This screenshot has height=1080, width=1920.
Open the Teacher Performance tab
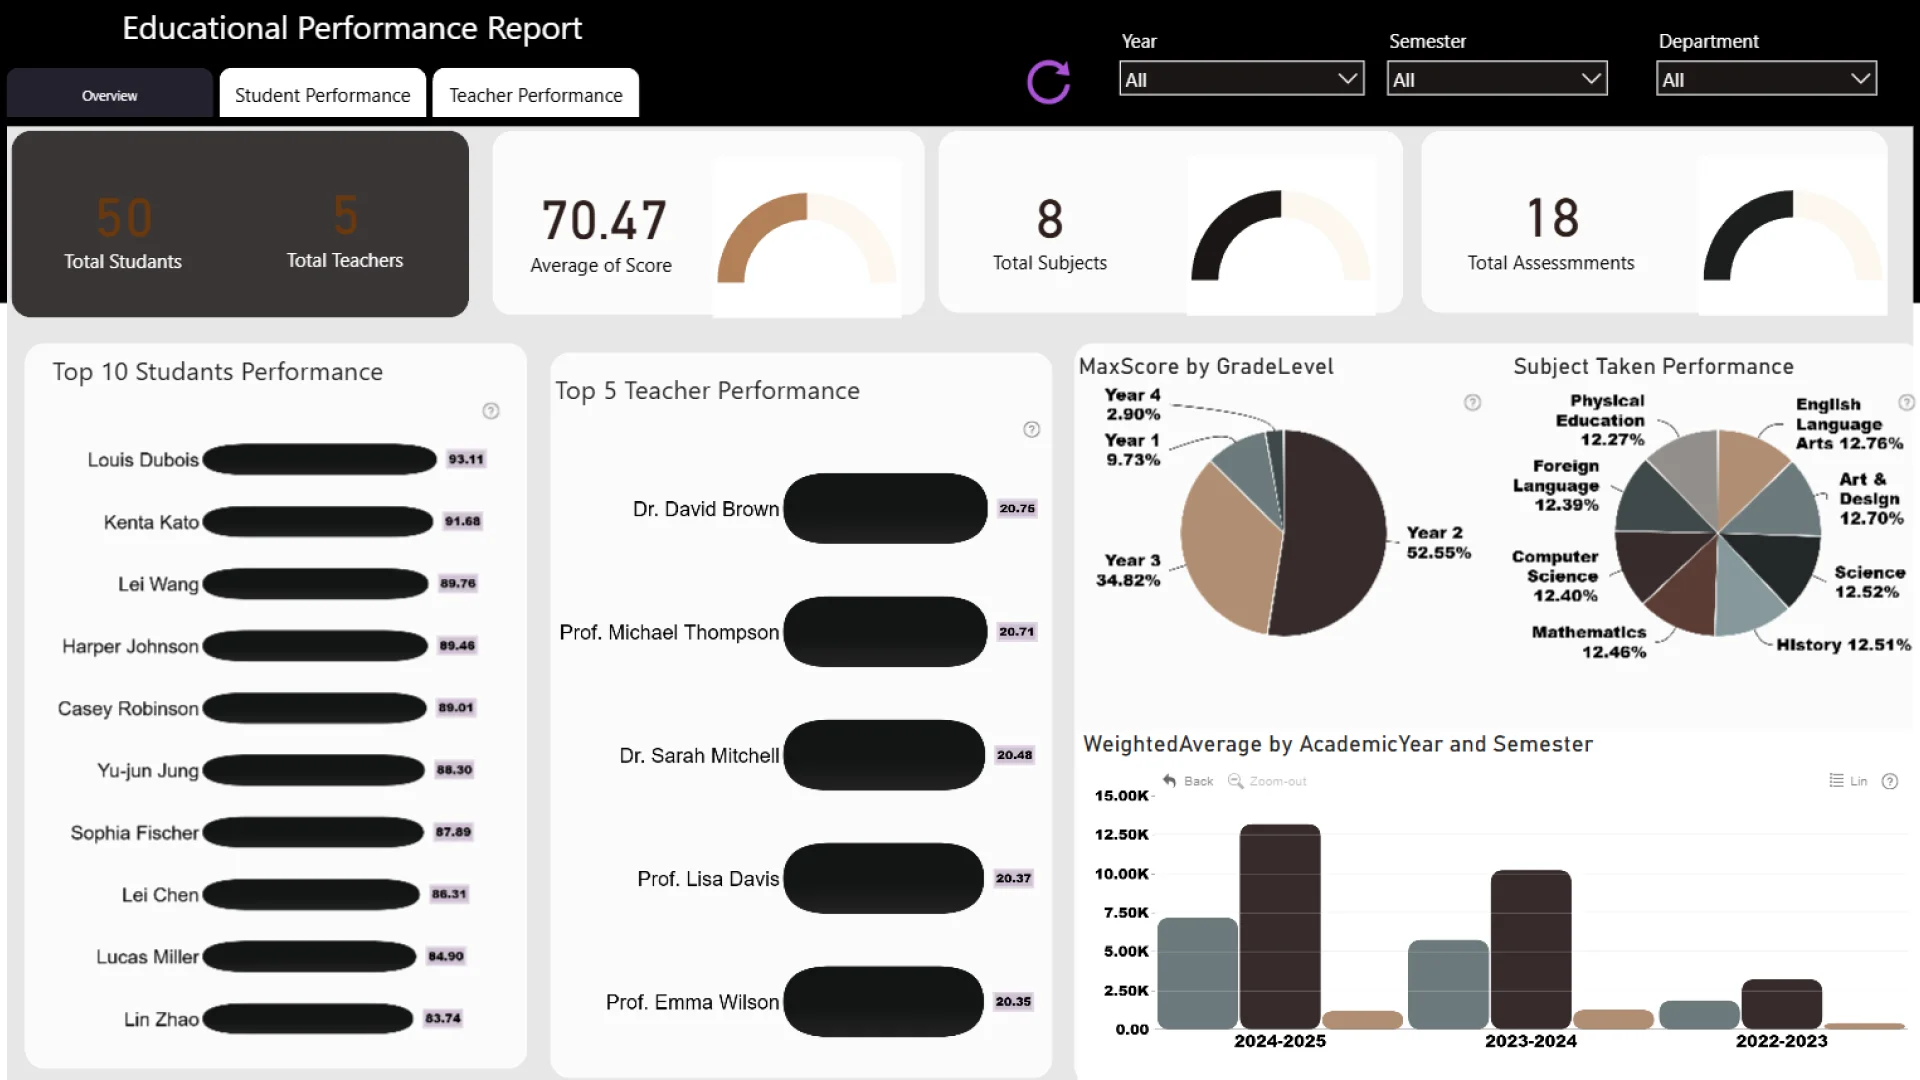pyautogui.click(x=535, y=95)
